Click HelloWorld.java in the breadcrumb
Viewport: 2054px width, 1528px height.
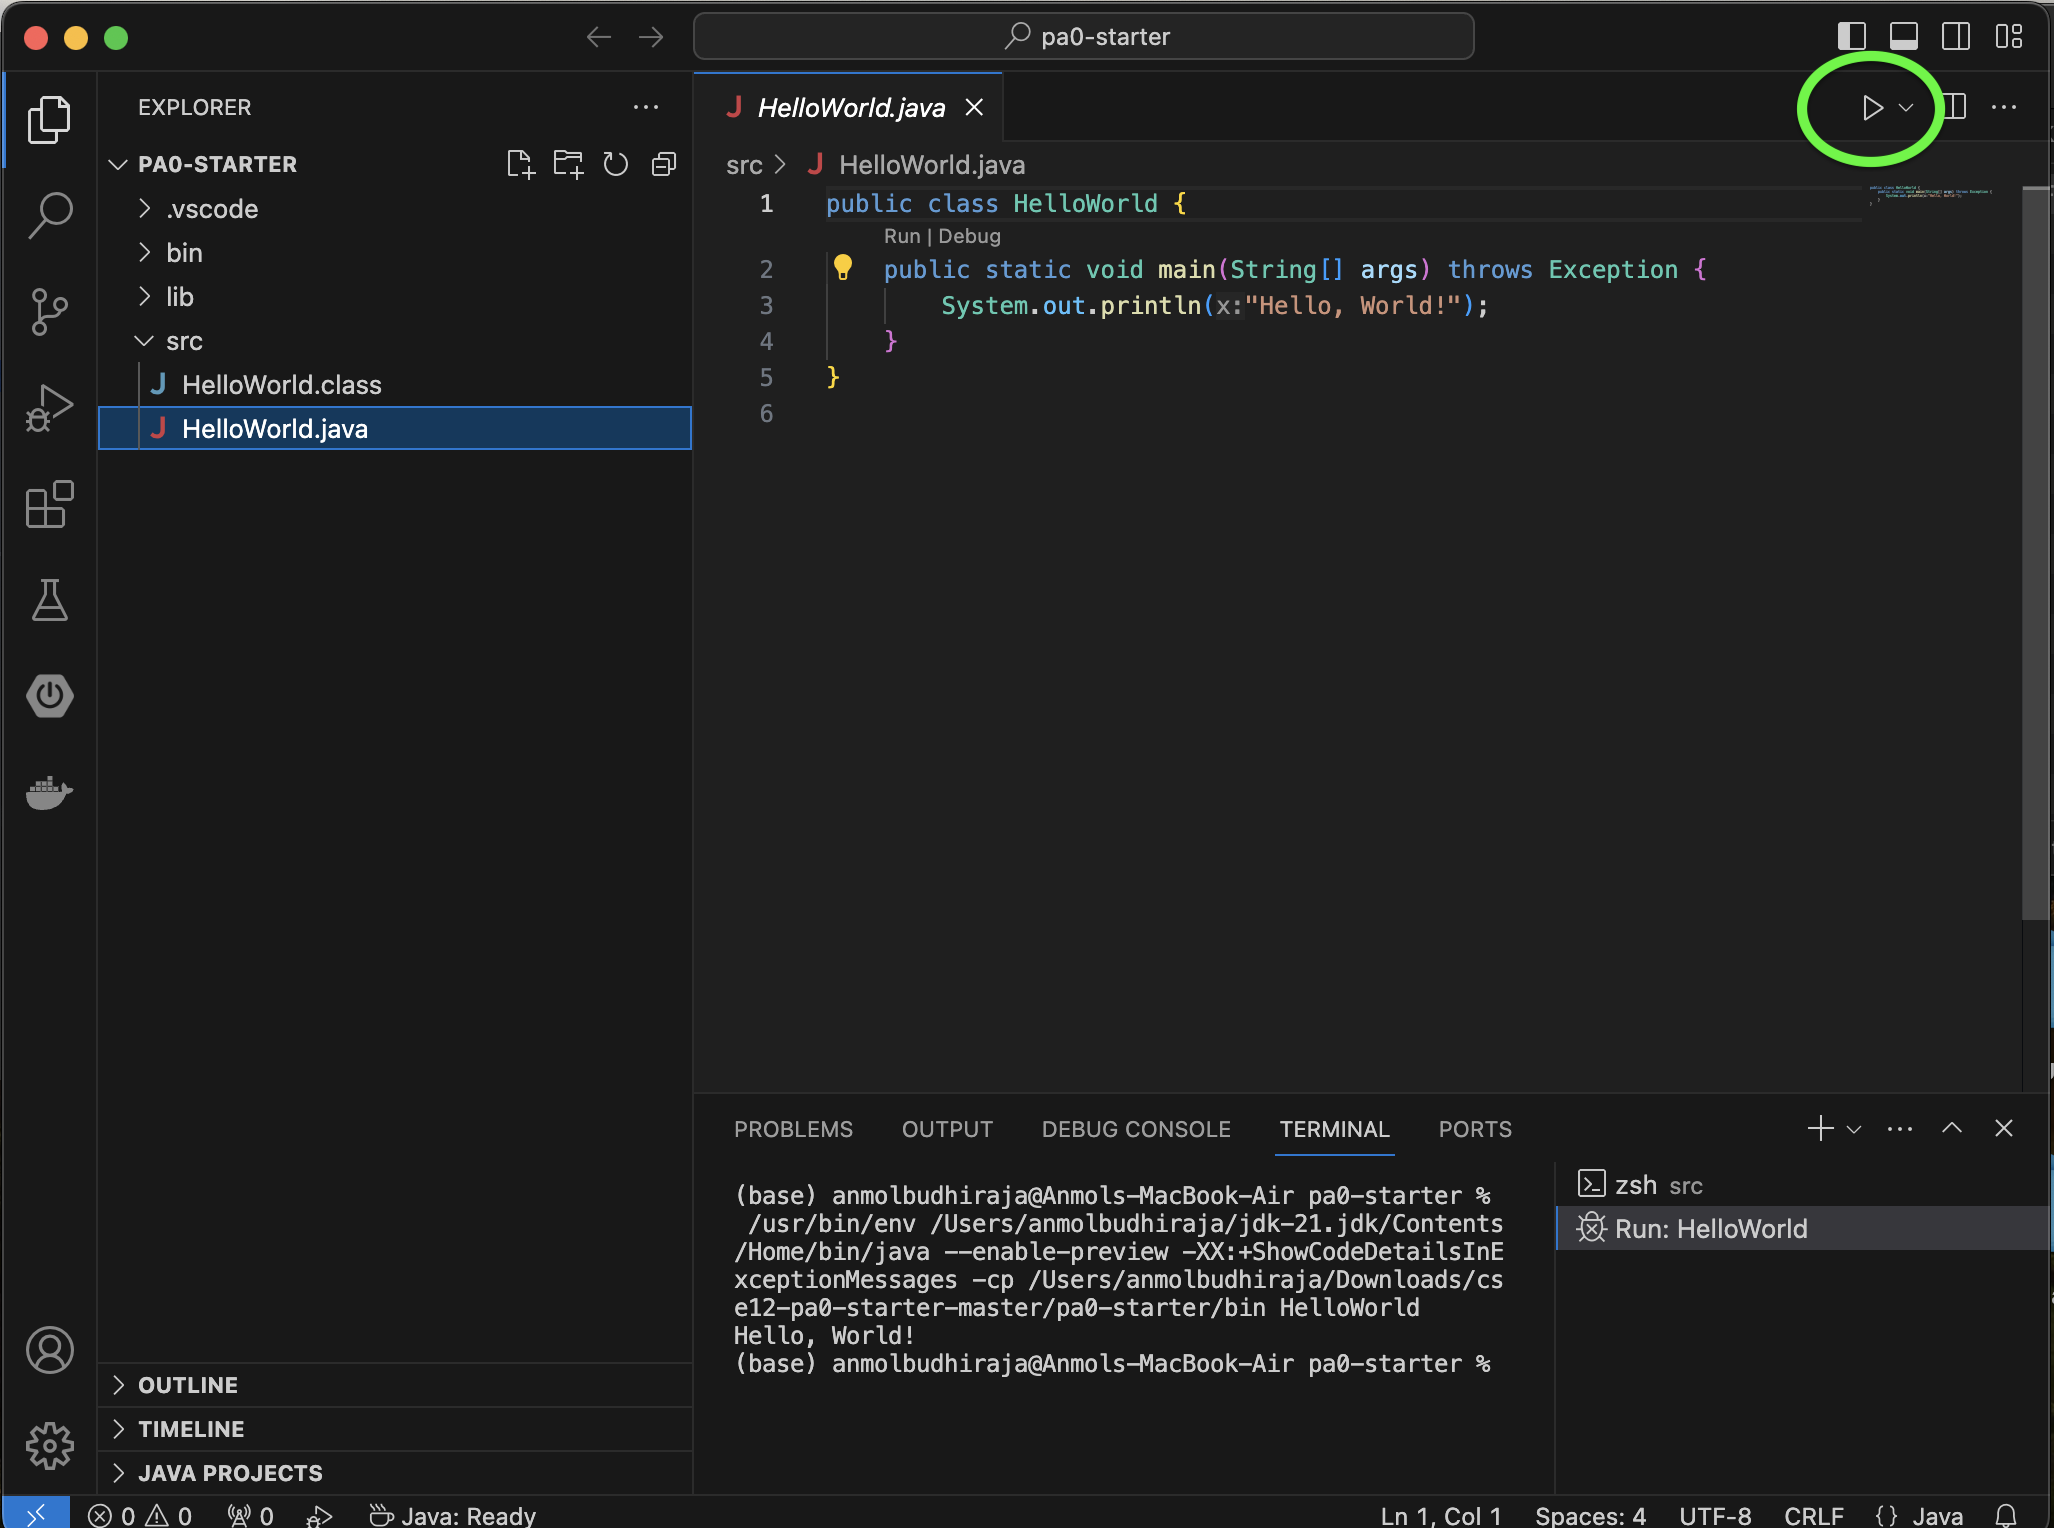coord(931,165)
